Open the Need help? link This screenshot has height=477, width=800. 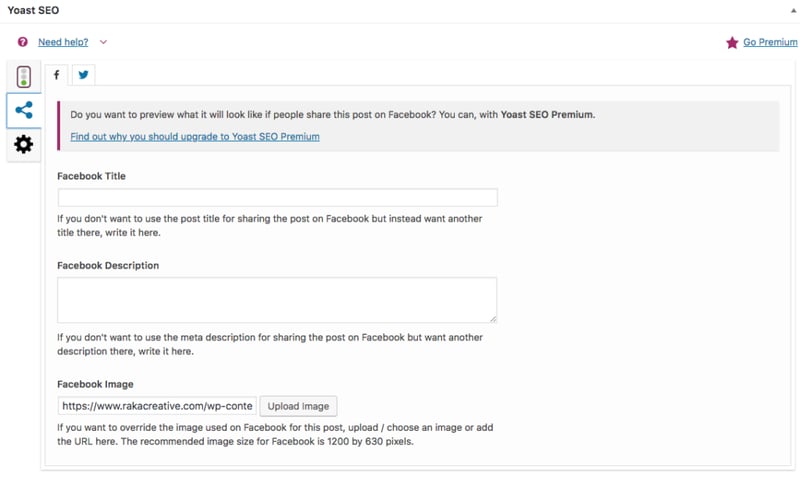click(63, 42)
